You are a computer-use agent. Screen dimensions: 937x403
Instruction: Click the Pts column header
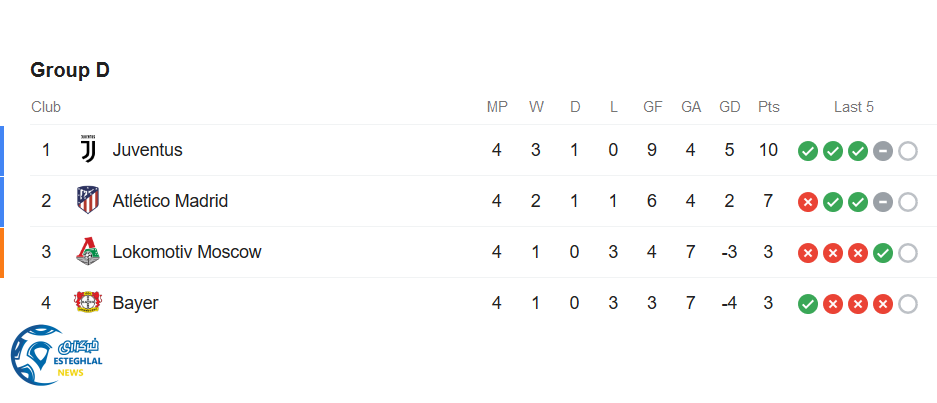(x=768, y=107)
